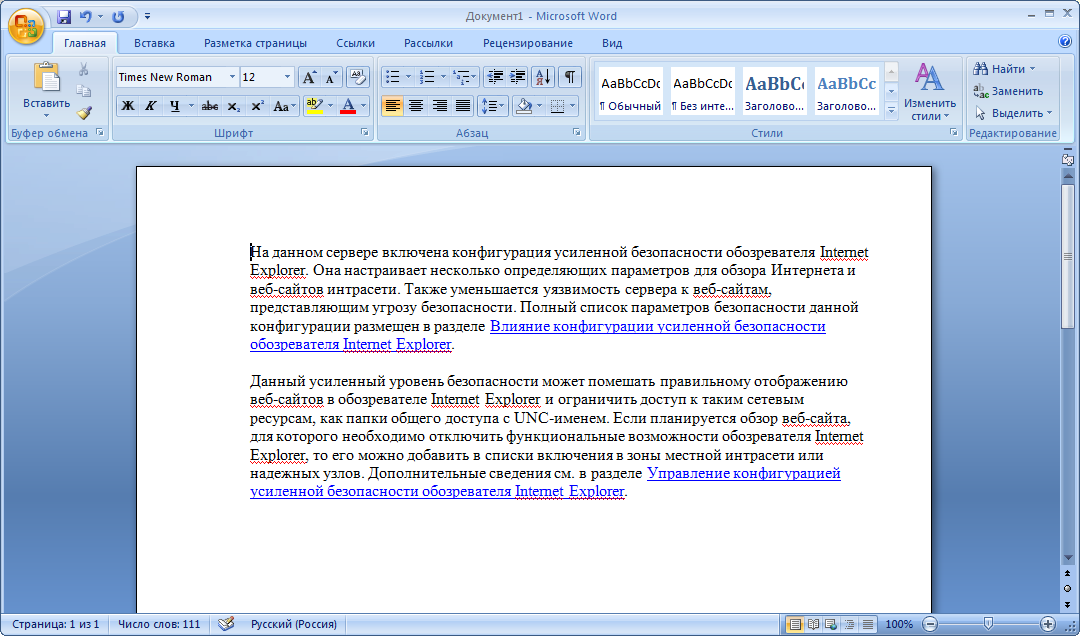Open the round Office button menu

tap(26, 26)
